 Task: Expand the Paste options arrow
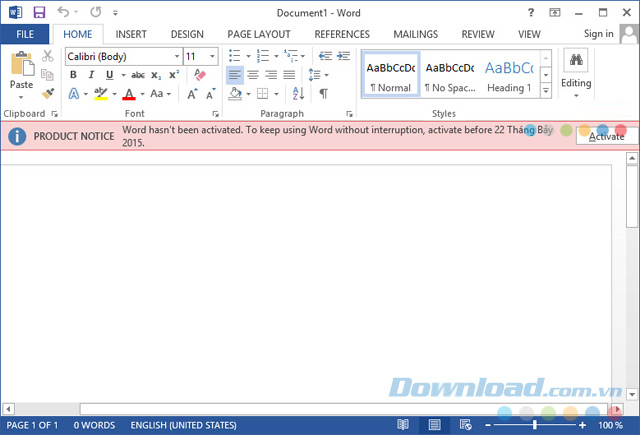click(21, 97)
